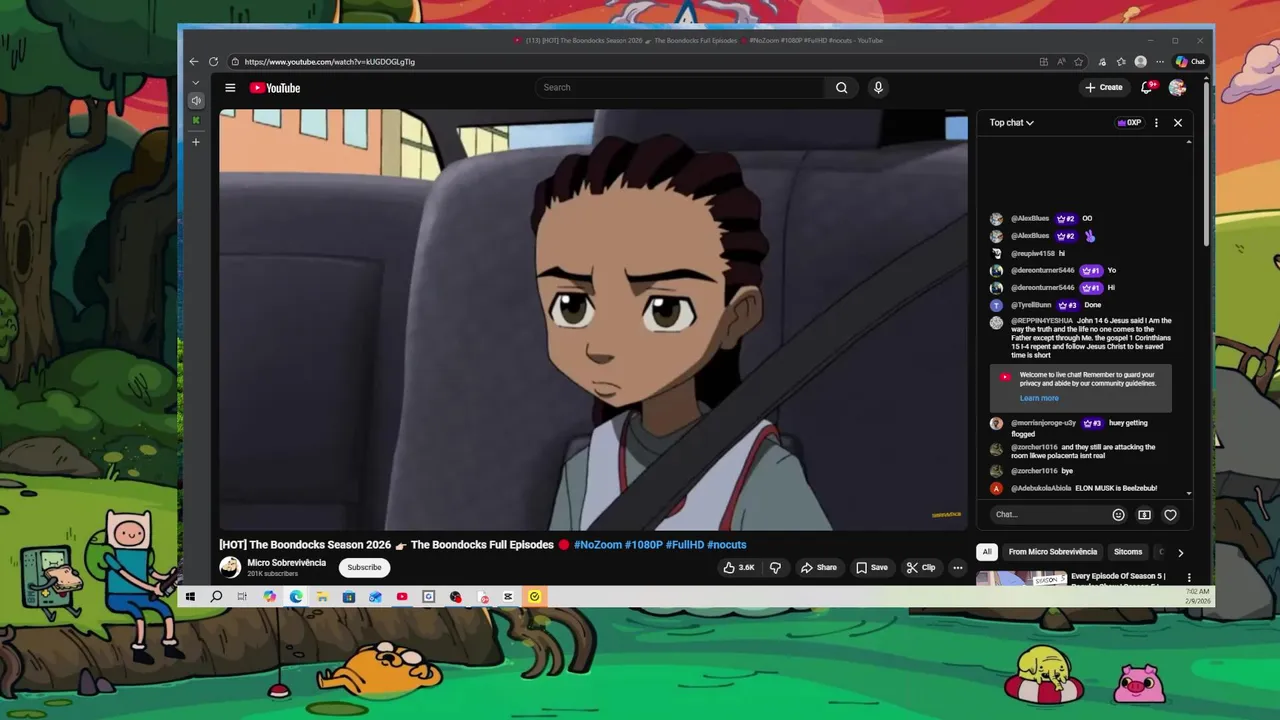Click the Create button

(x=1104, y=88)
